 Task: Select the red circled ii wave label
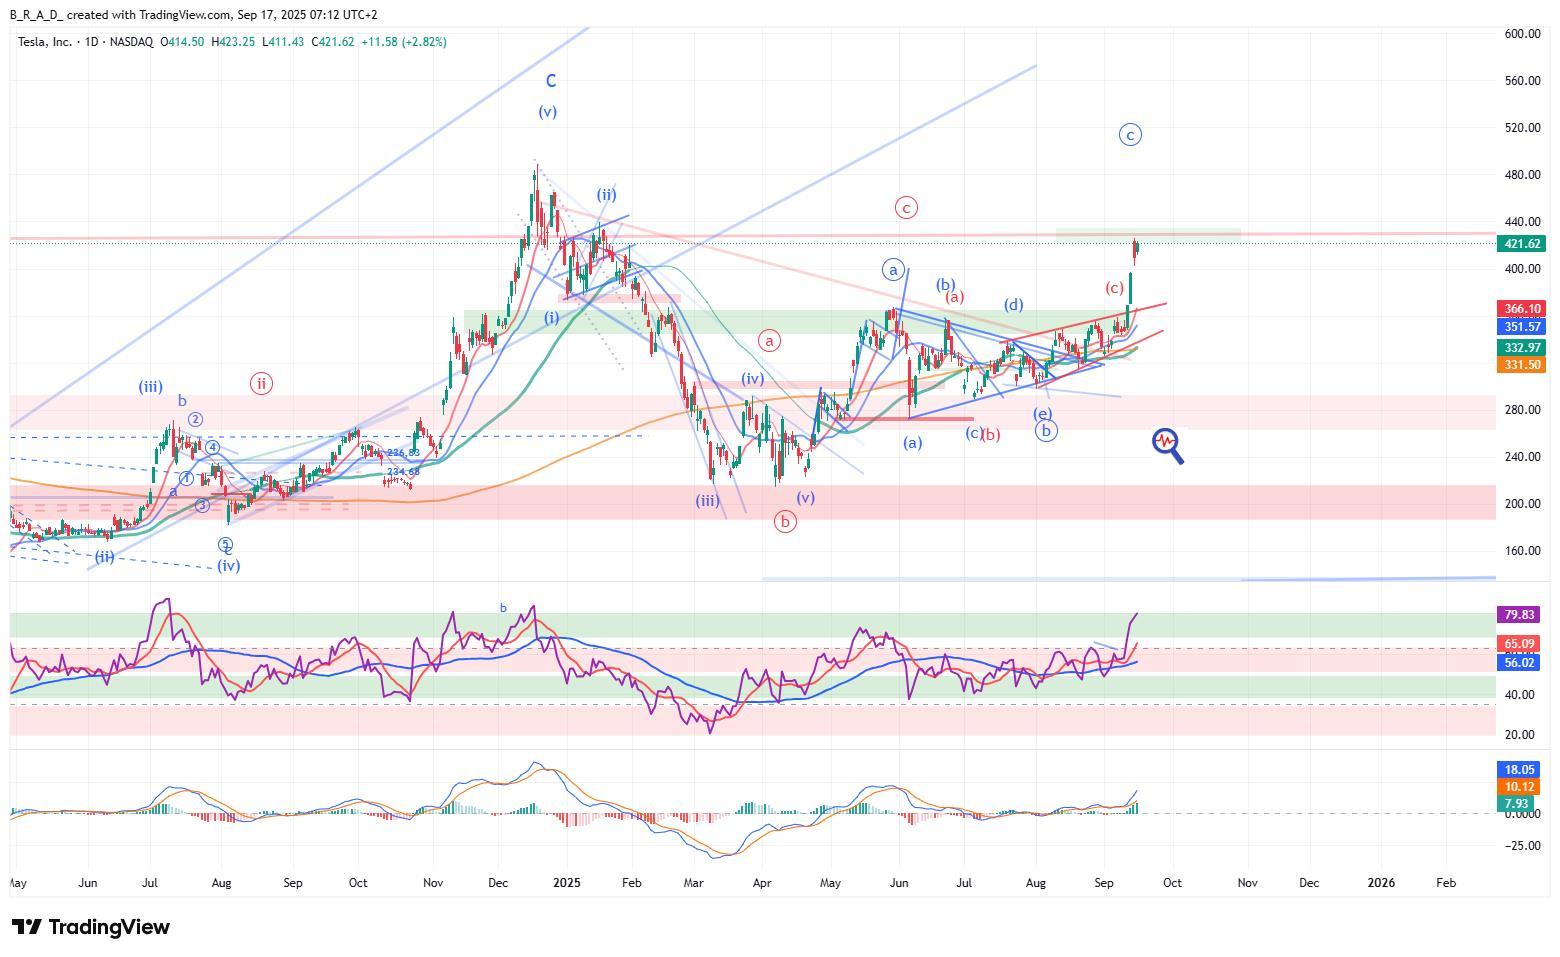tap(261, 383)
